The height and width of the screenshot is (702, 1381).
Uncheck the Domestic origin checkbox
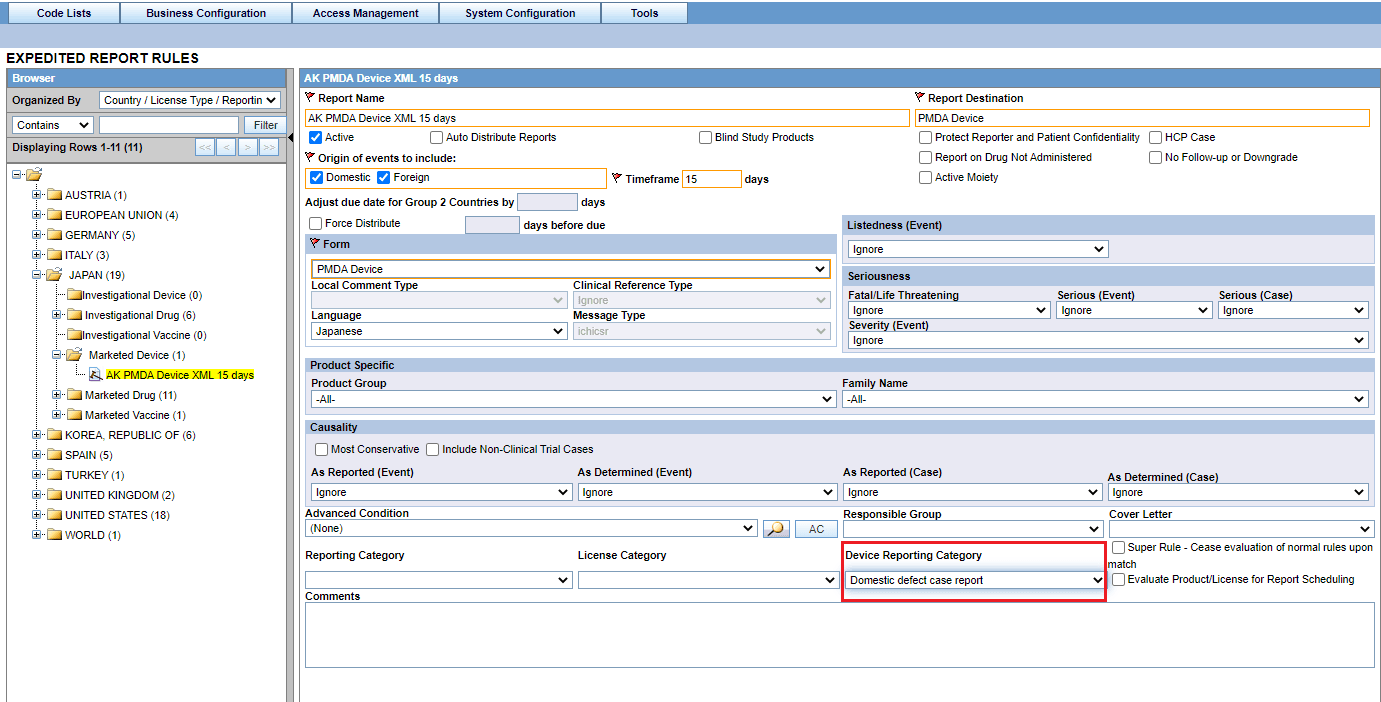click(317, 177)
